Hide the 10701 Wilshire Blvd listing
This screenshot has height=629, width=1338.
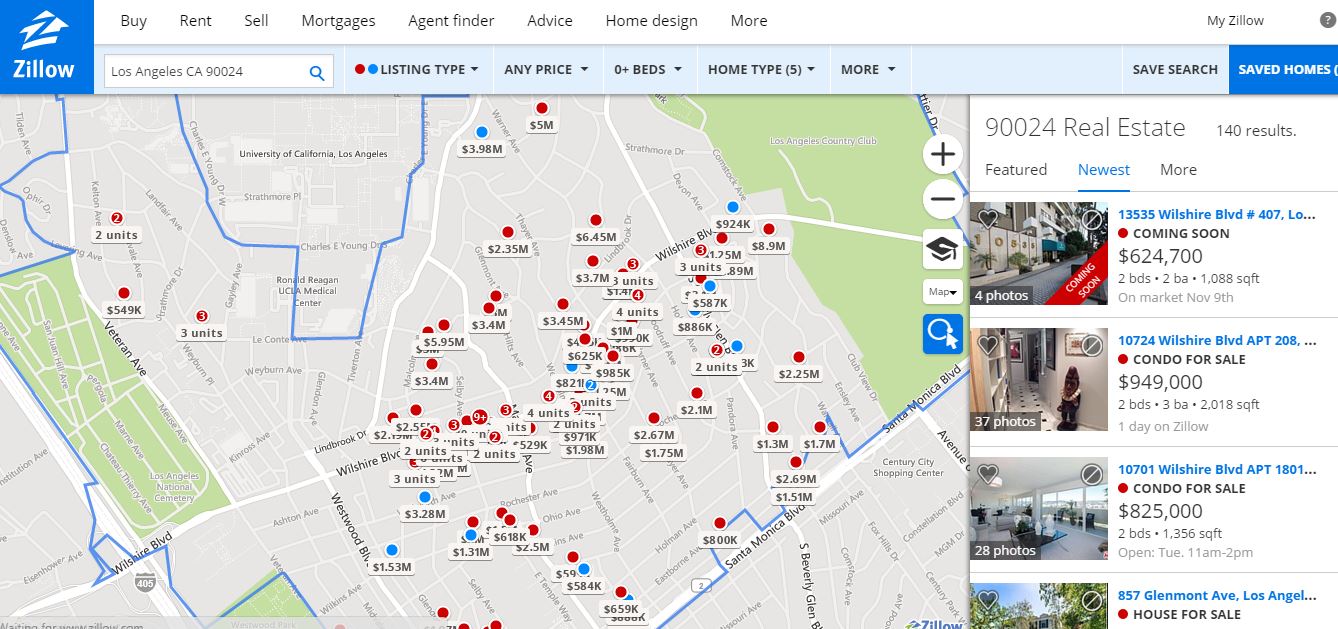[1092, 474]
